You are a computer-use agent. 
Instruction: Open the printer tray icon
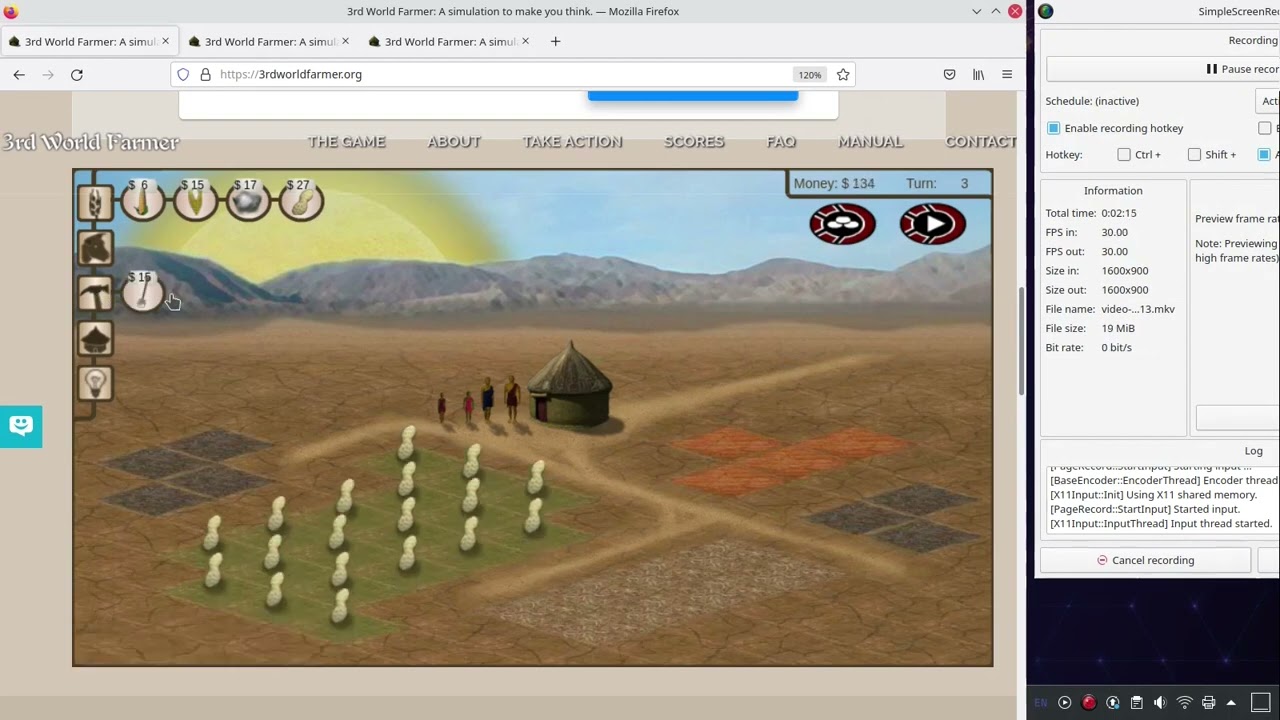click(1208, 703)
